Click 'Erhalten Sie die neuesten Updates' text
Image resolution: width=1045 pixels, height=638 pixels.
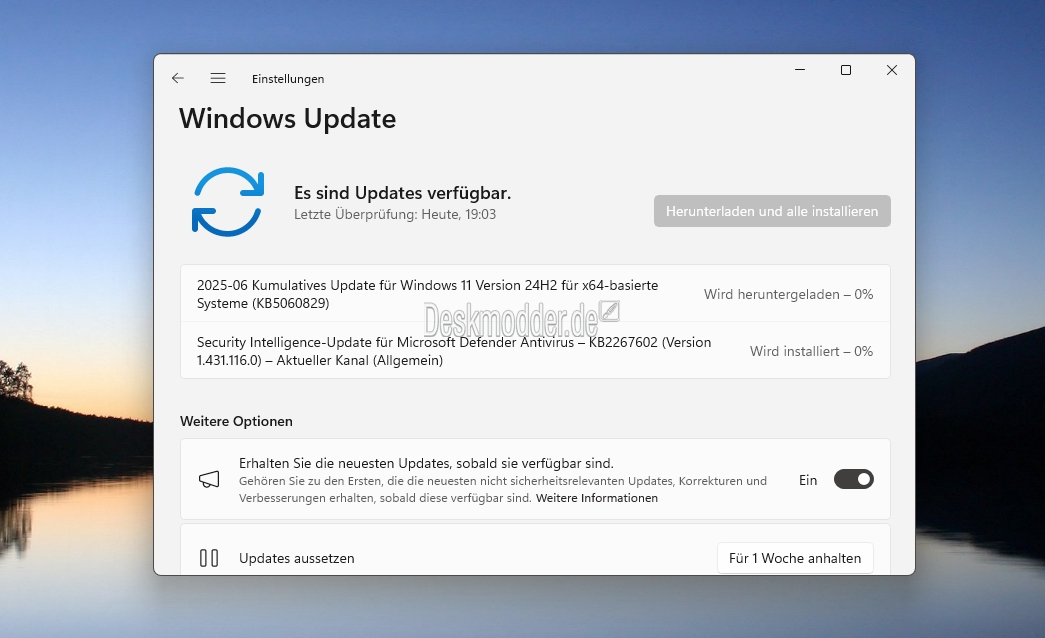coord(427,463)
